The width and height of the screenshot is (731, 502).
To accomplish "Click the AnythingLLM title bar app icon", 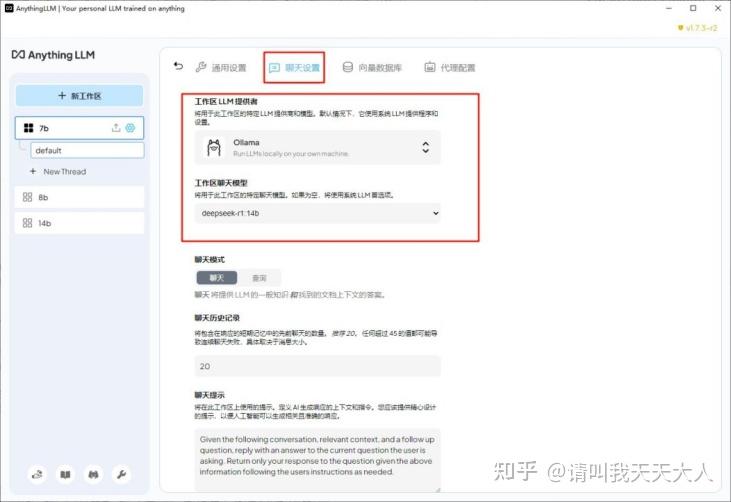I will [x=9, y=8].
